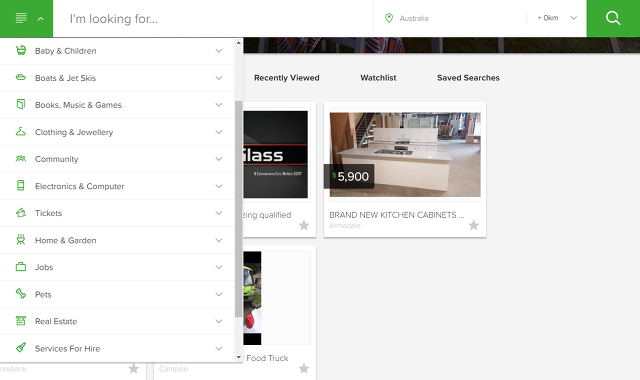The image size is (640, 380).
Task: Select Electronics & Computer category label
Action: tap(80, 186)
